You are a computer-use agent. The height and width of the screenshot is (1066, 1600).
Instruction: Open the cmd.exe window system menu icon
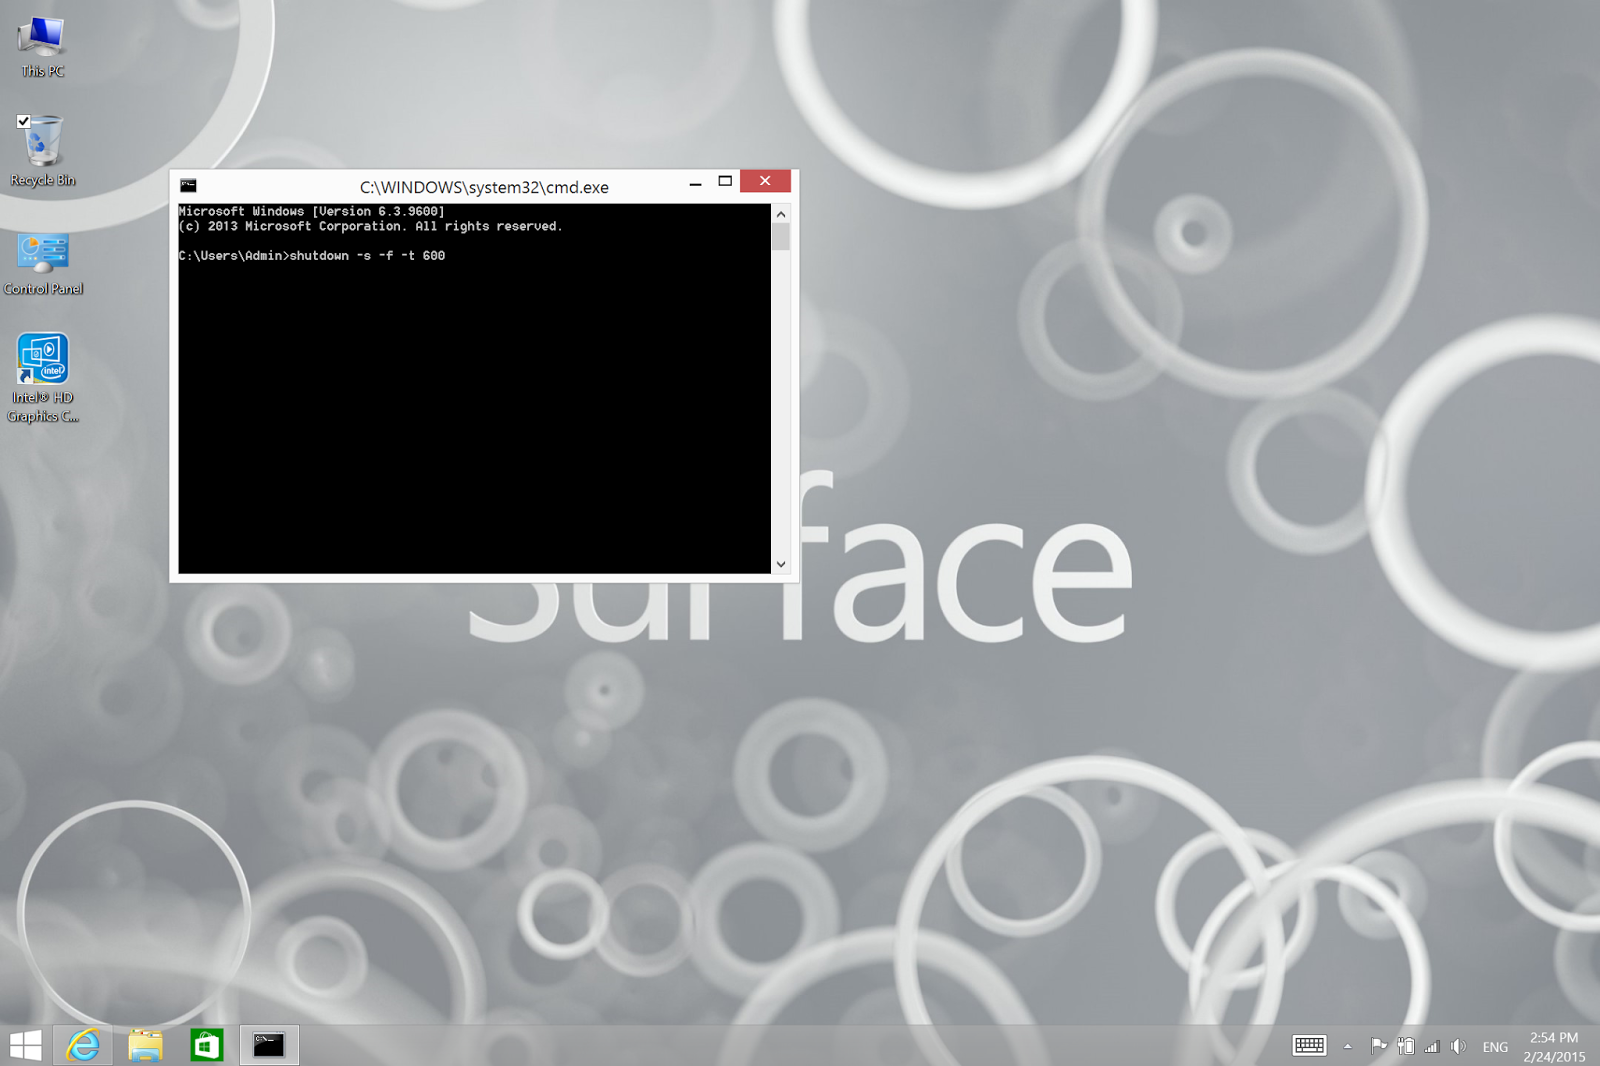click(188, 185)
